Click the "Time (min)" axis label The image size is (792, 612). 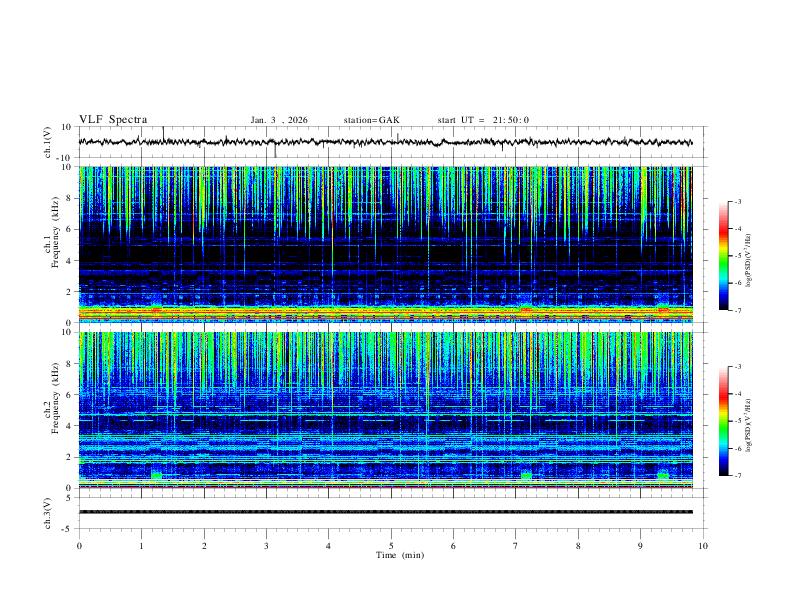[x=400, y=555]
